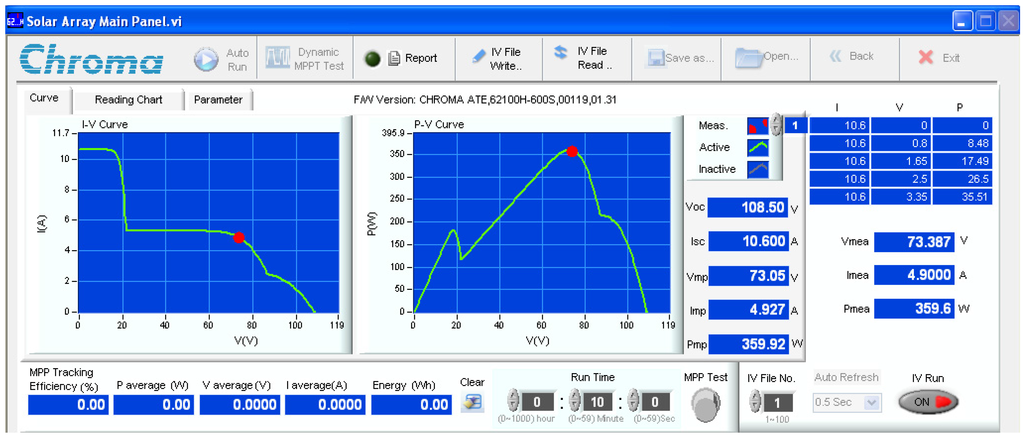Click the Auto Run play icon

[206, 59]
